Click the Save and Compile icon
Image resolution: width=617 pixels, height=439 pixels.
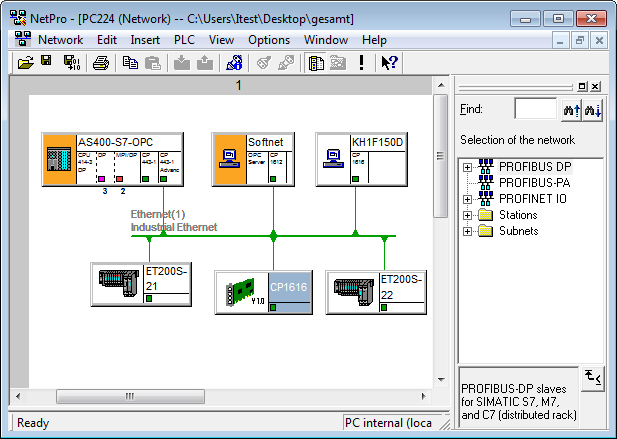72,62
